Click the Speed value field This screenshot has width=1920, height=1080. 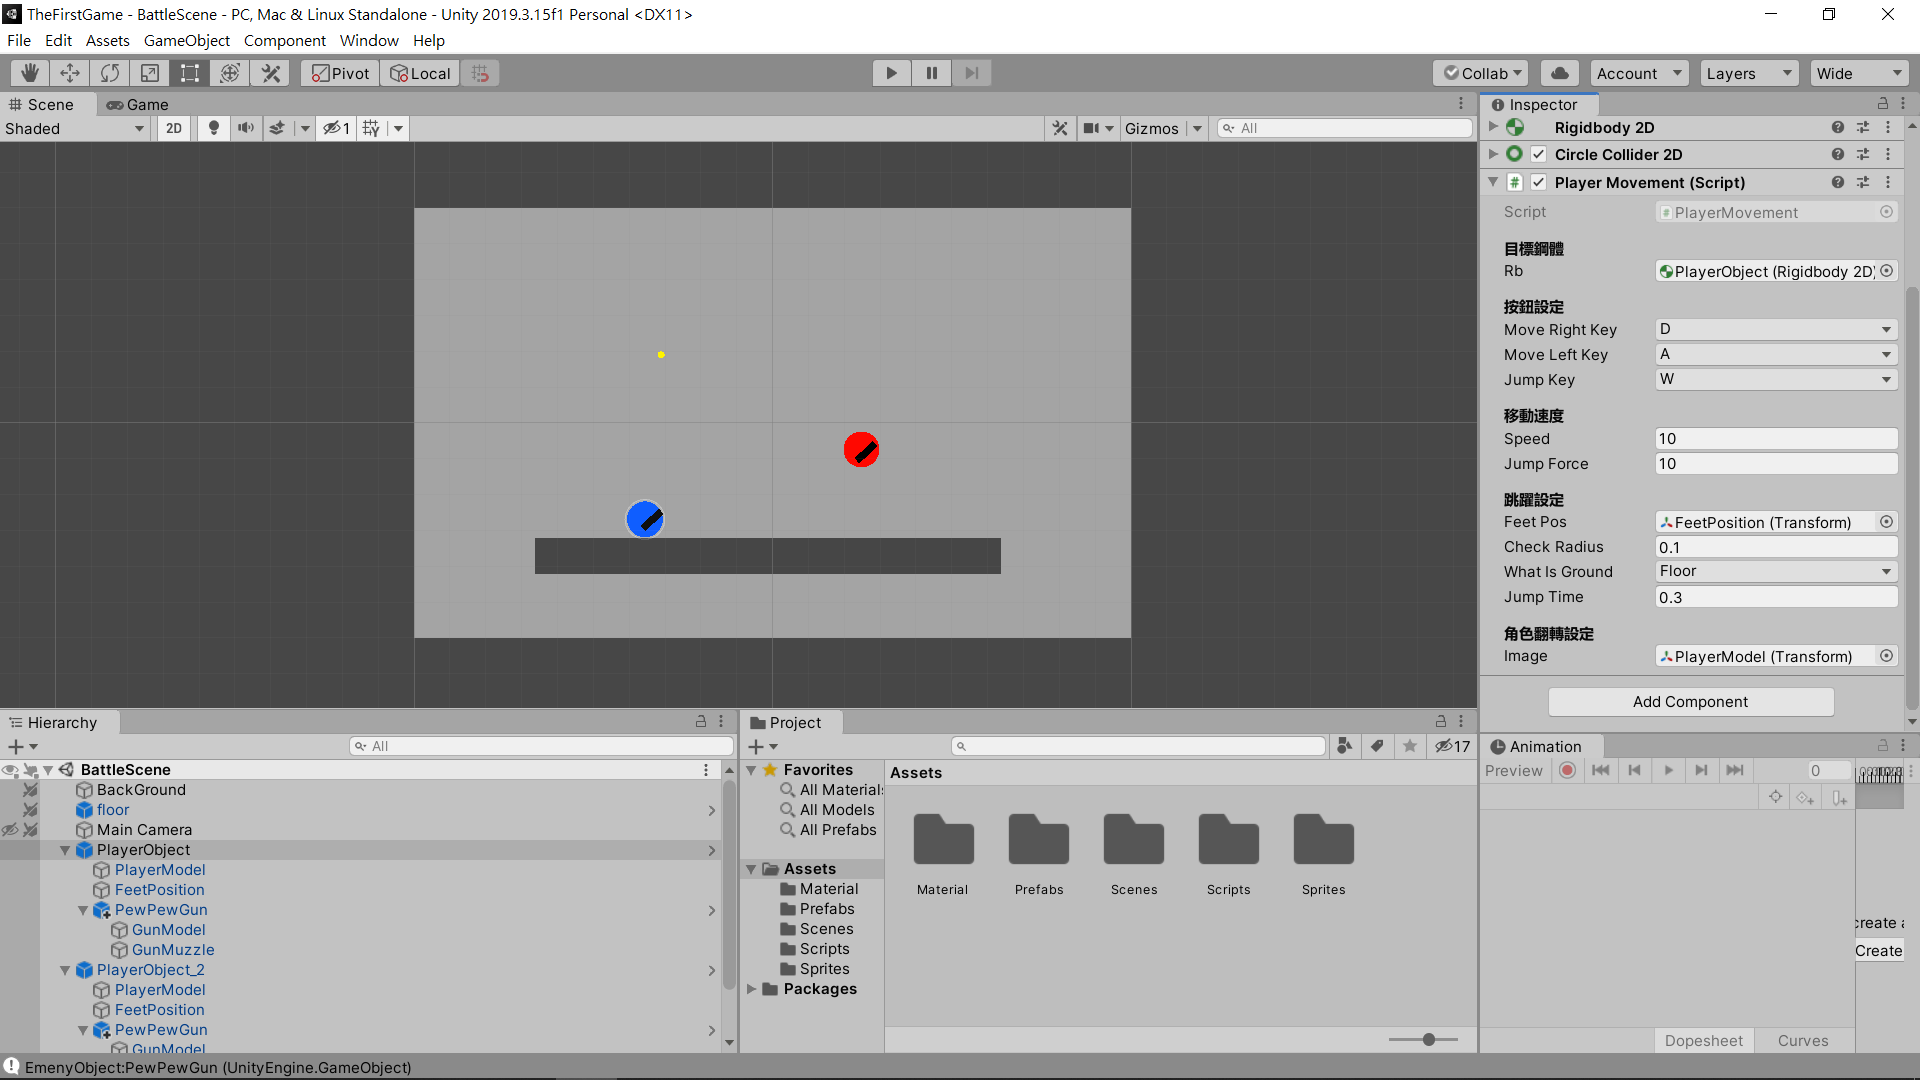click(x=1776, y=438)
